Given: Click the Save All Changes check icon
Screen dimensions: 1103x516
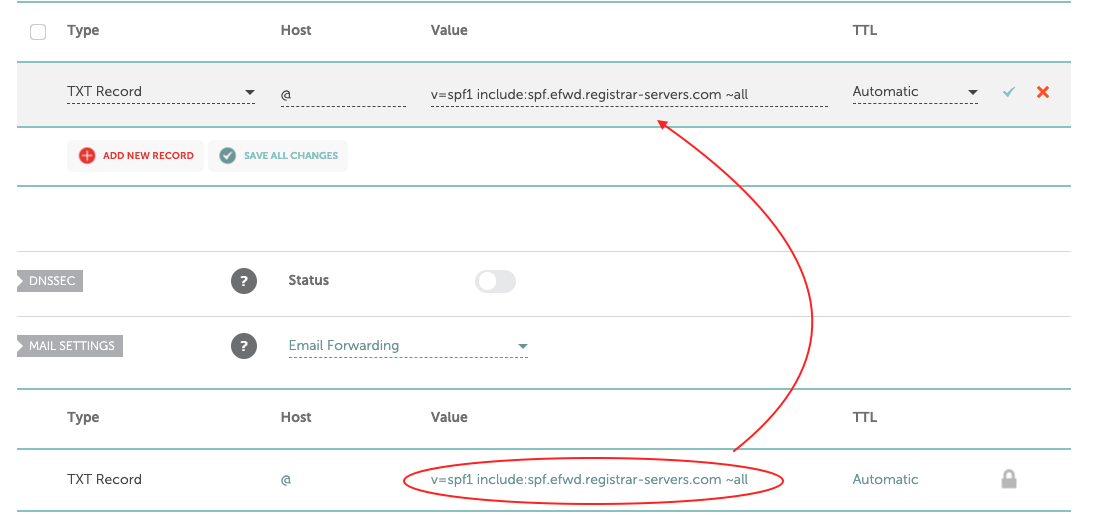Looking at the screenshot, I should pos(227,155).
